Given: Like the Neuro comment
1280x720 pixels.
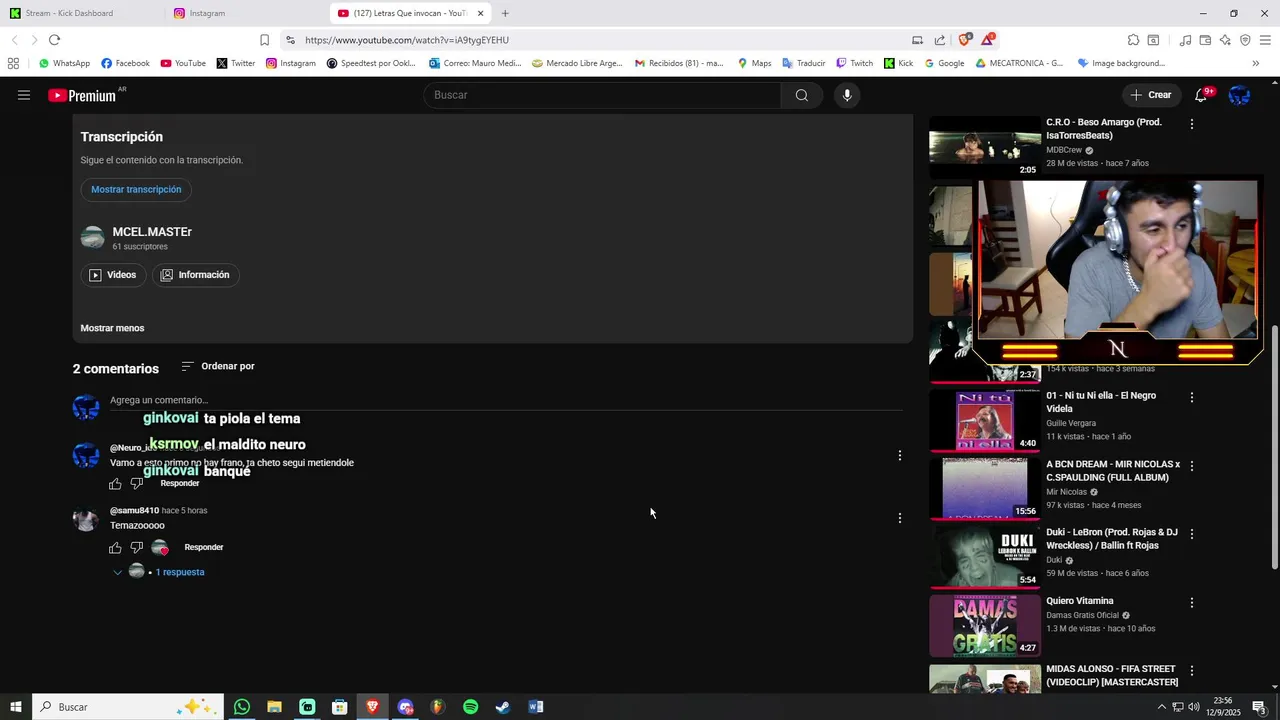Looking at the screenshot, I should pyautogui.click(x=115, y=484).
